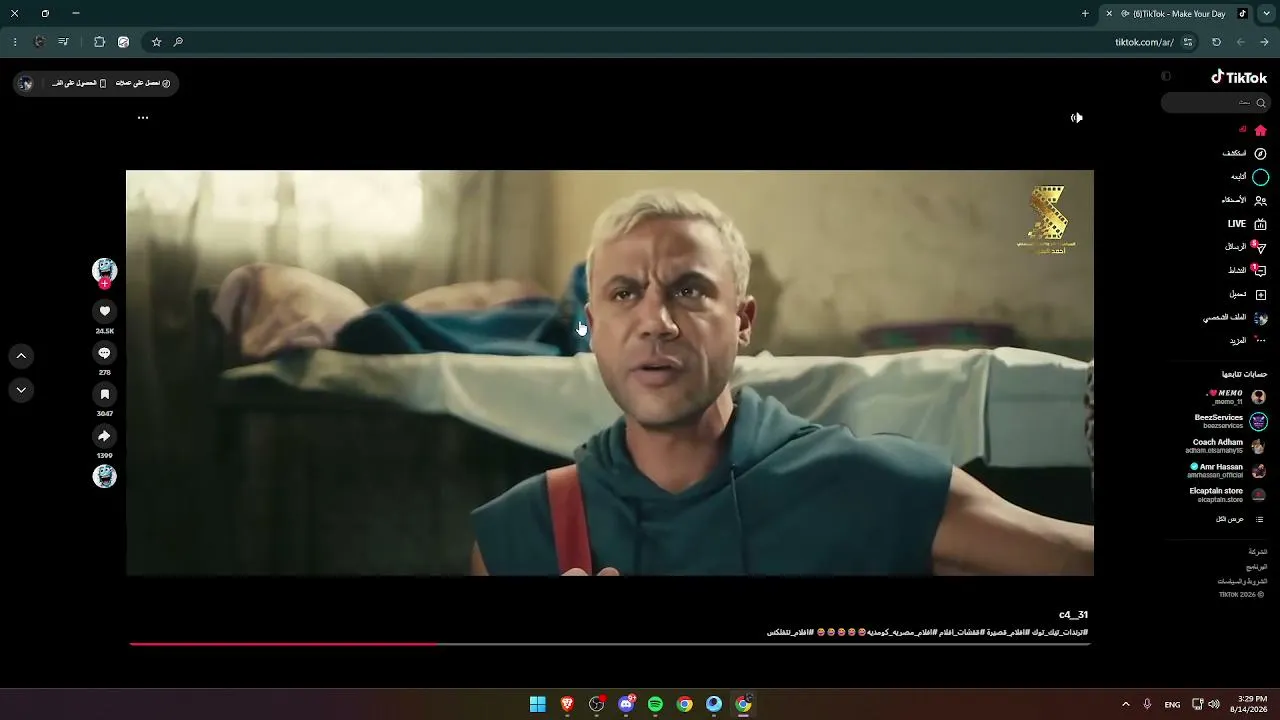Open the creator username c4__31
The height and width of the screenshot is (720, 1280).
click(1073, 615)
